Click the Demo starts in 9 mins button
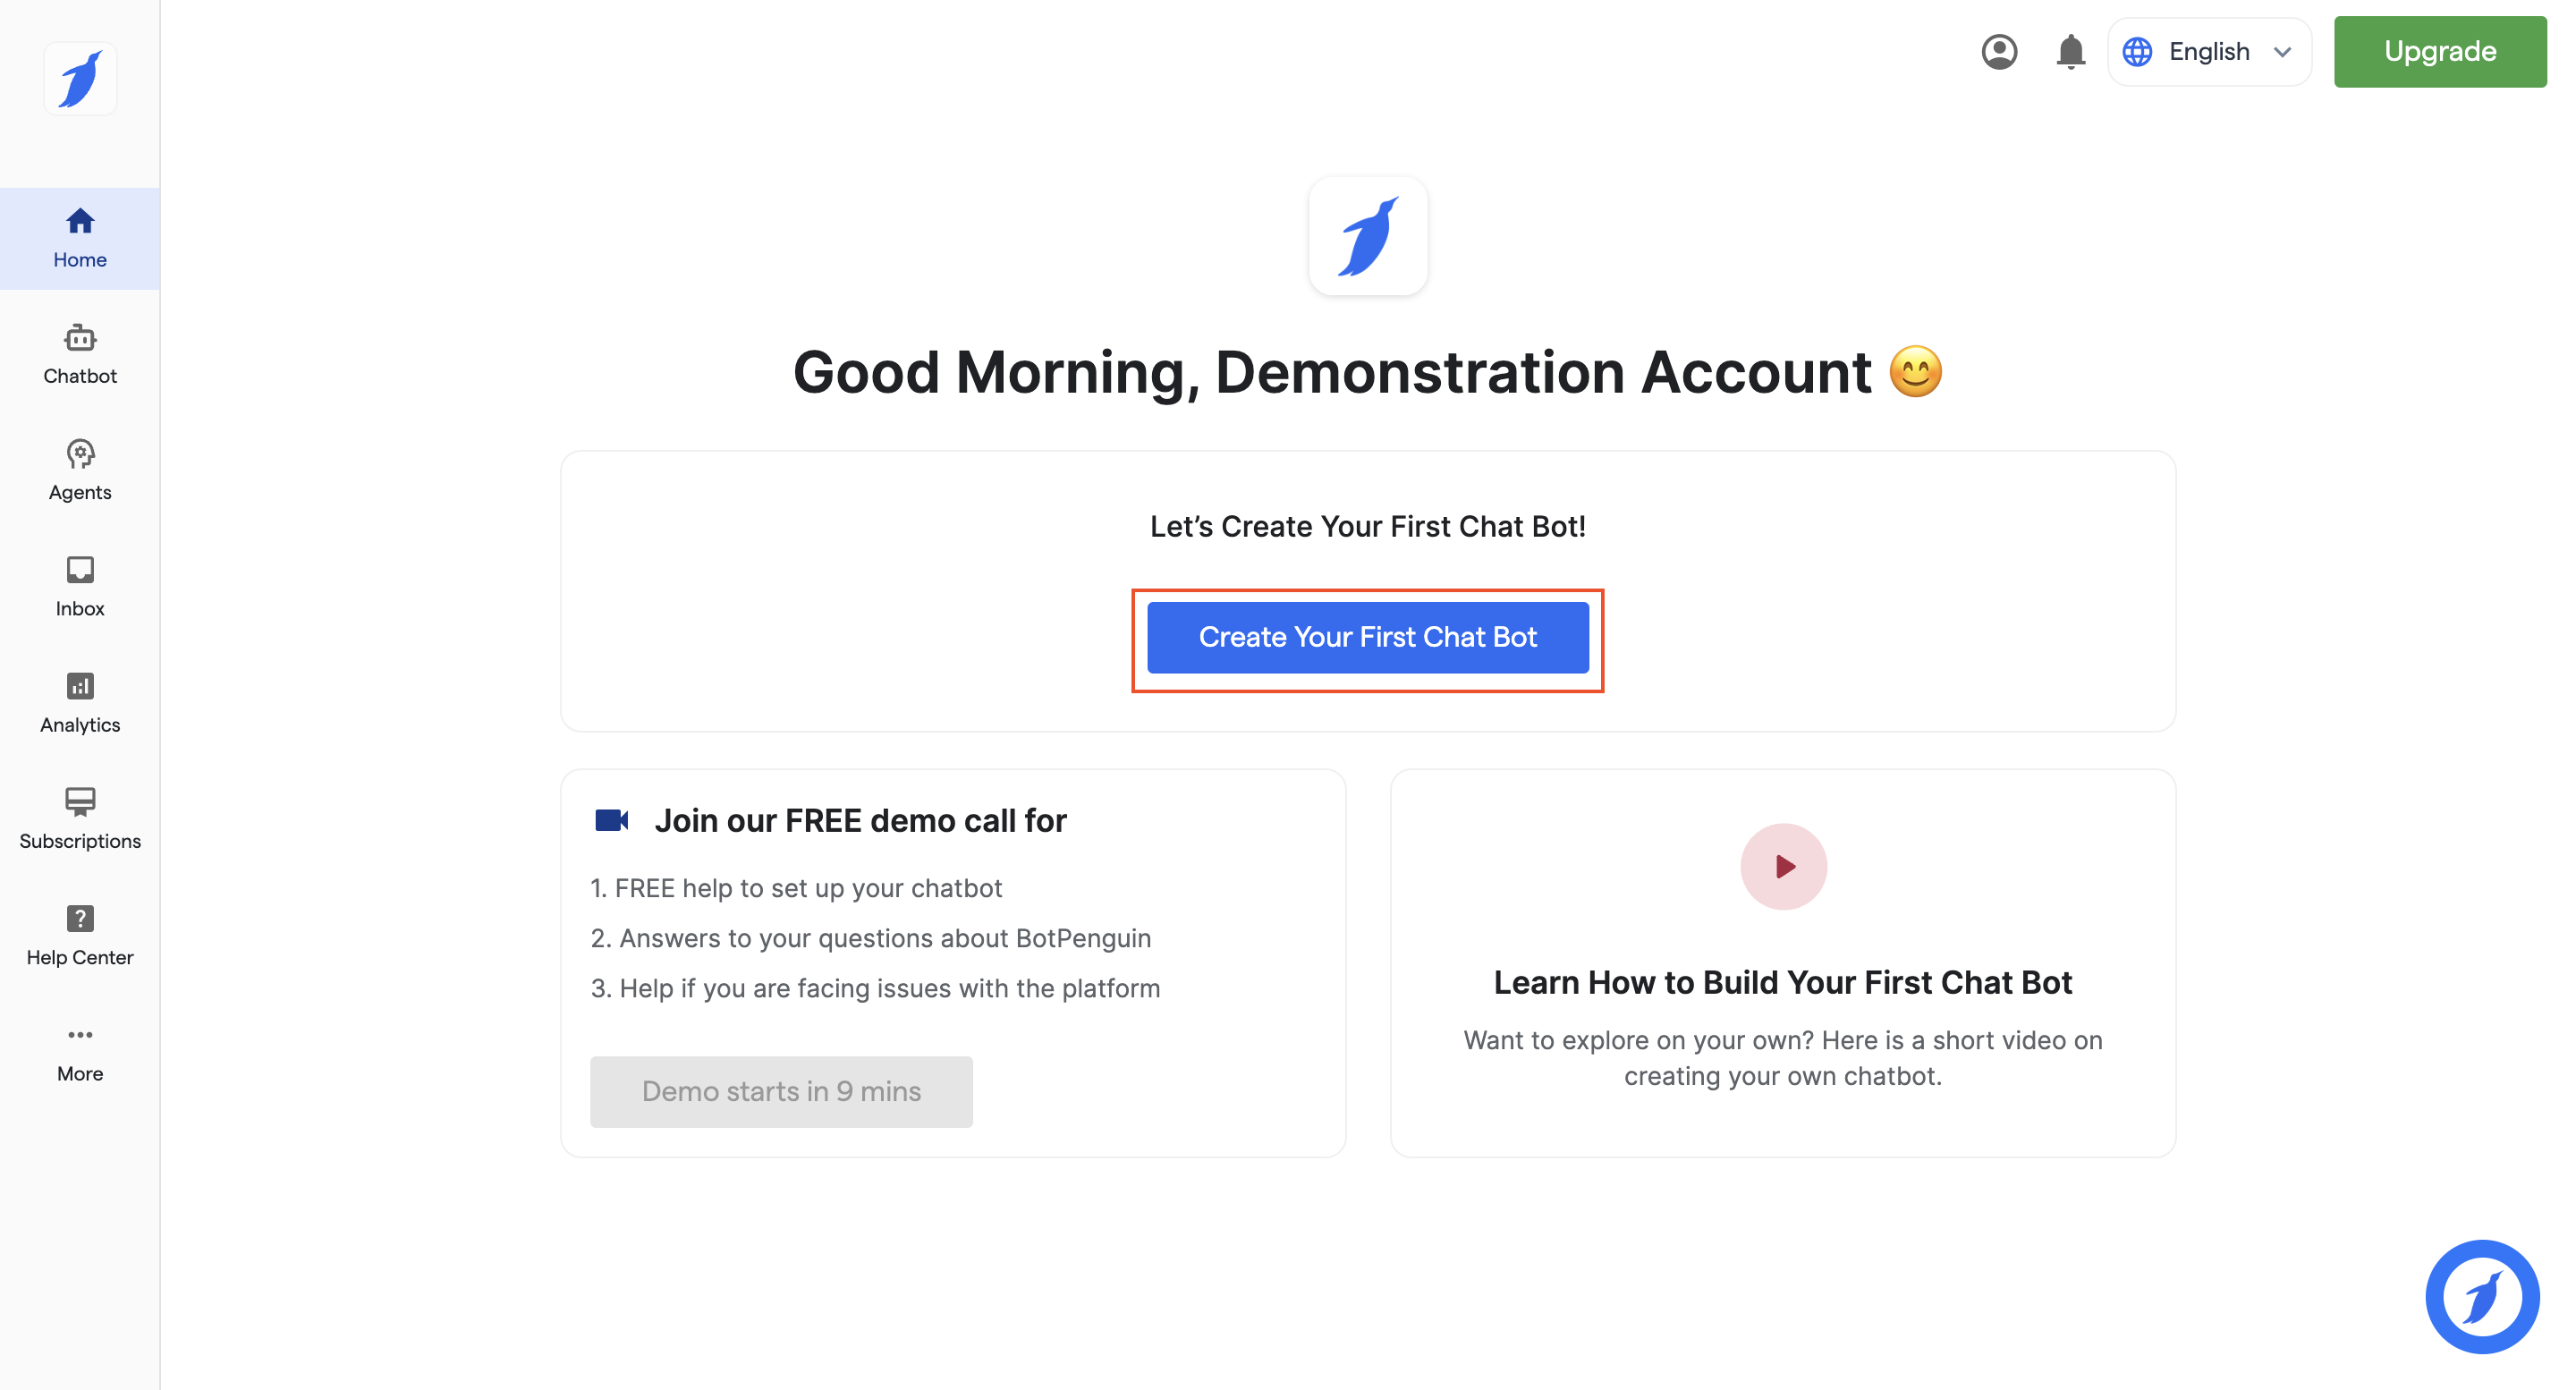The height and width of the screenshot is (1390, 2576). click(x=781, y=1091)
